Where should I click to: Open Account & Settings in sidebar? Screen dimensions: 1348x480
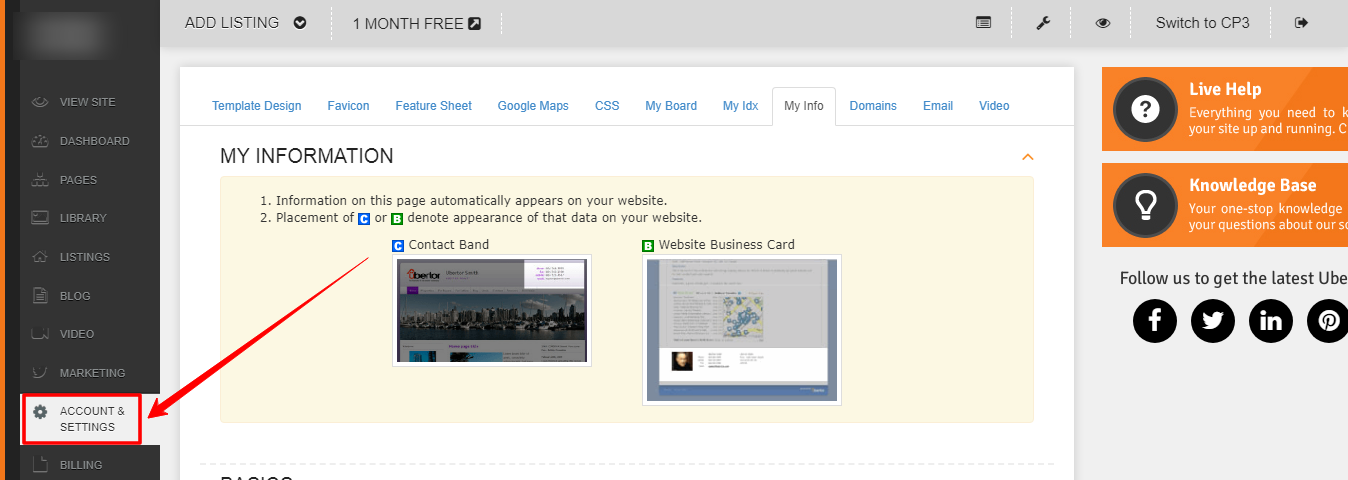click(82, 419)
